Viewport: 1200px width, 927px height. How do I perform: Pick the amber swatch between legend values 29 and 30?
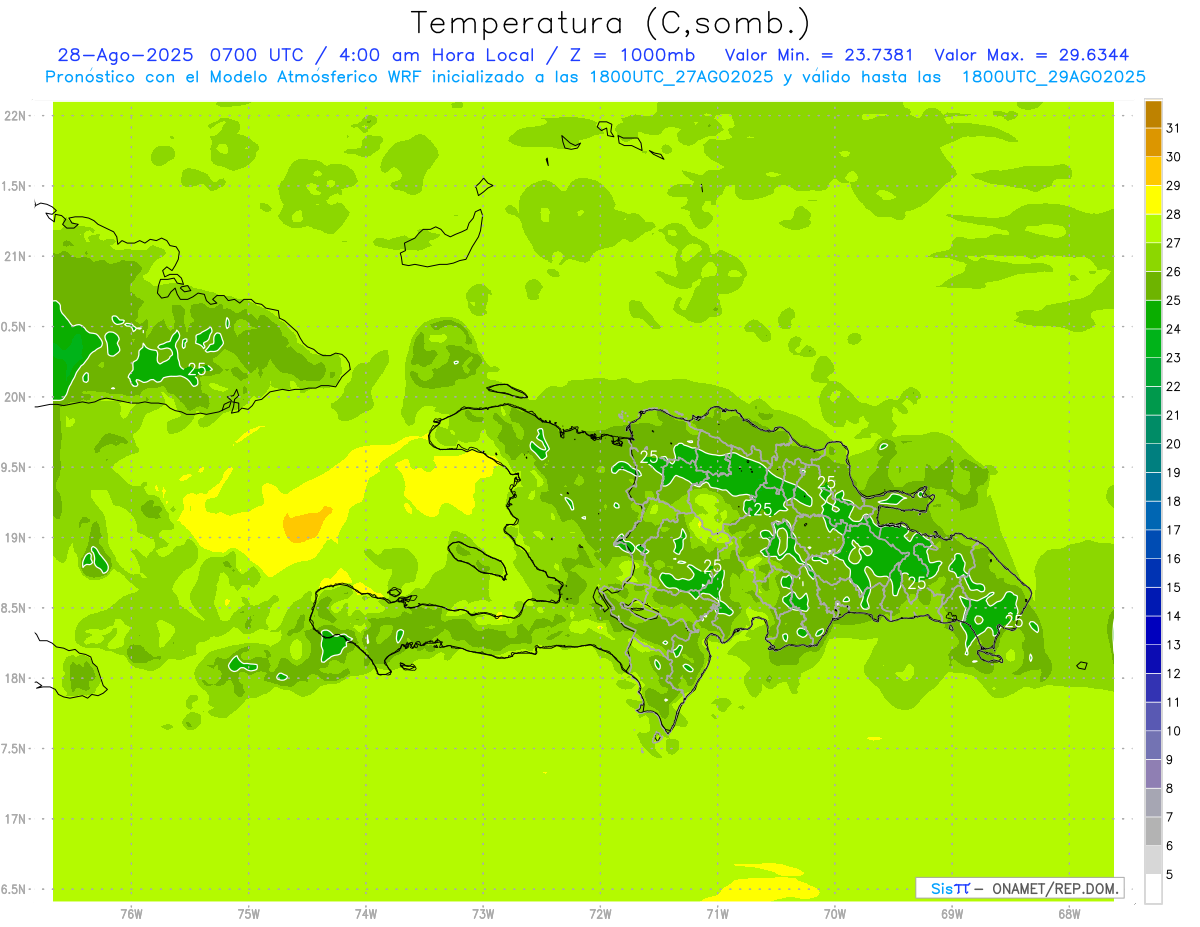tap(1153, 171)
